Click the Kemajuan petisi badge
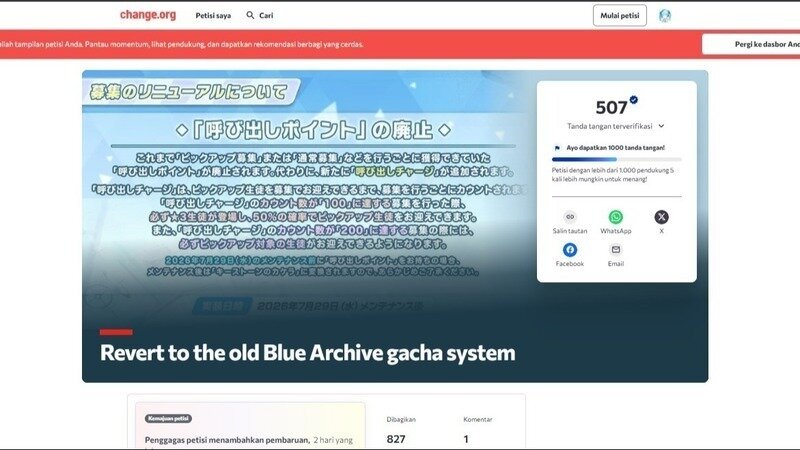This screenshot has height=450, width=800. (x=168, y=418)
